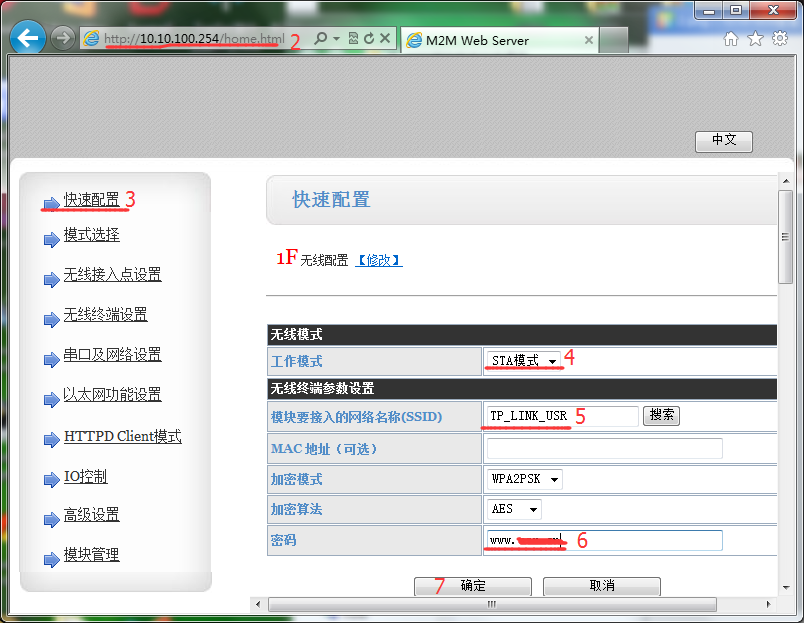Click the browser back arrow button

[28, 39]
